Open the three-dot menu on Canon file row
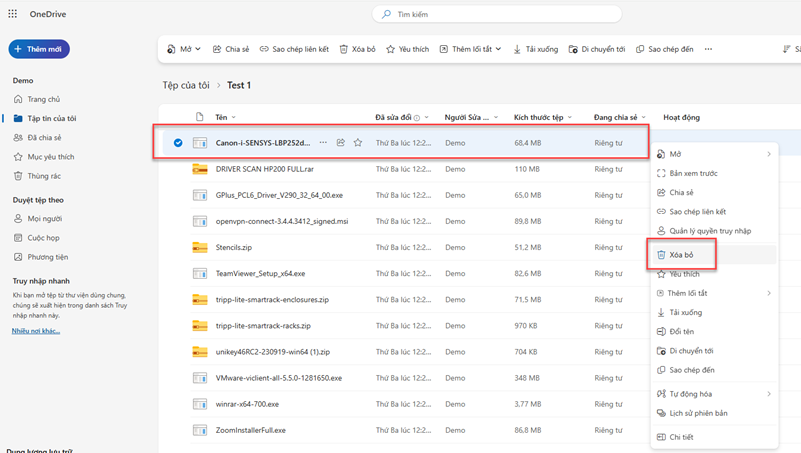This screenshot has width=801, height=453. 323,143
